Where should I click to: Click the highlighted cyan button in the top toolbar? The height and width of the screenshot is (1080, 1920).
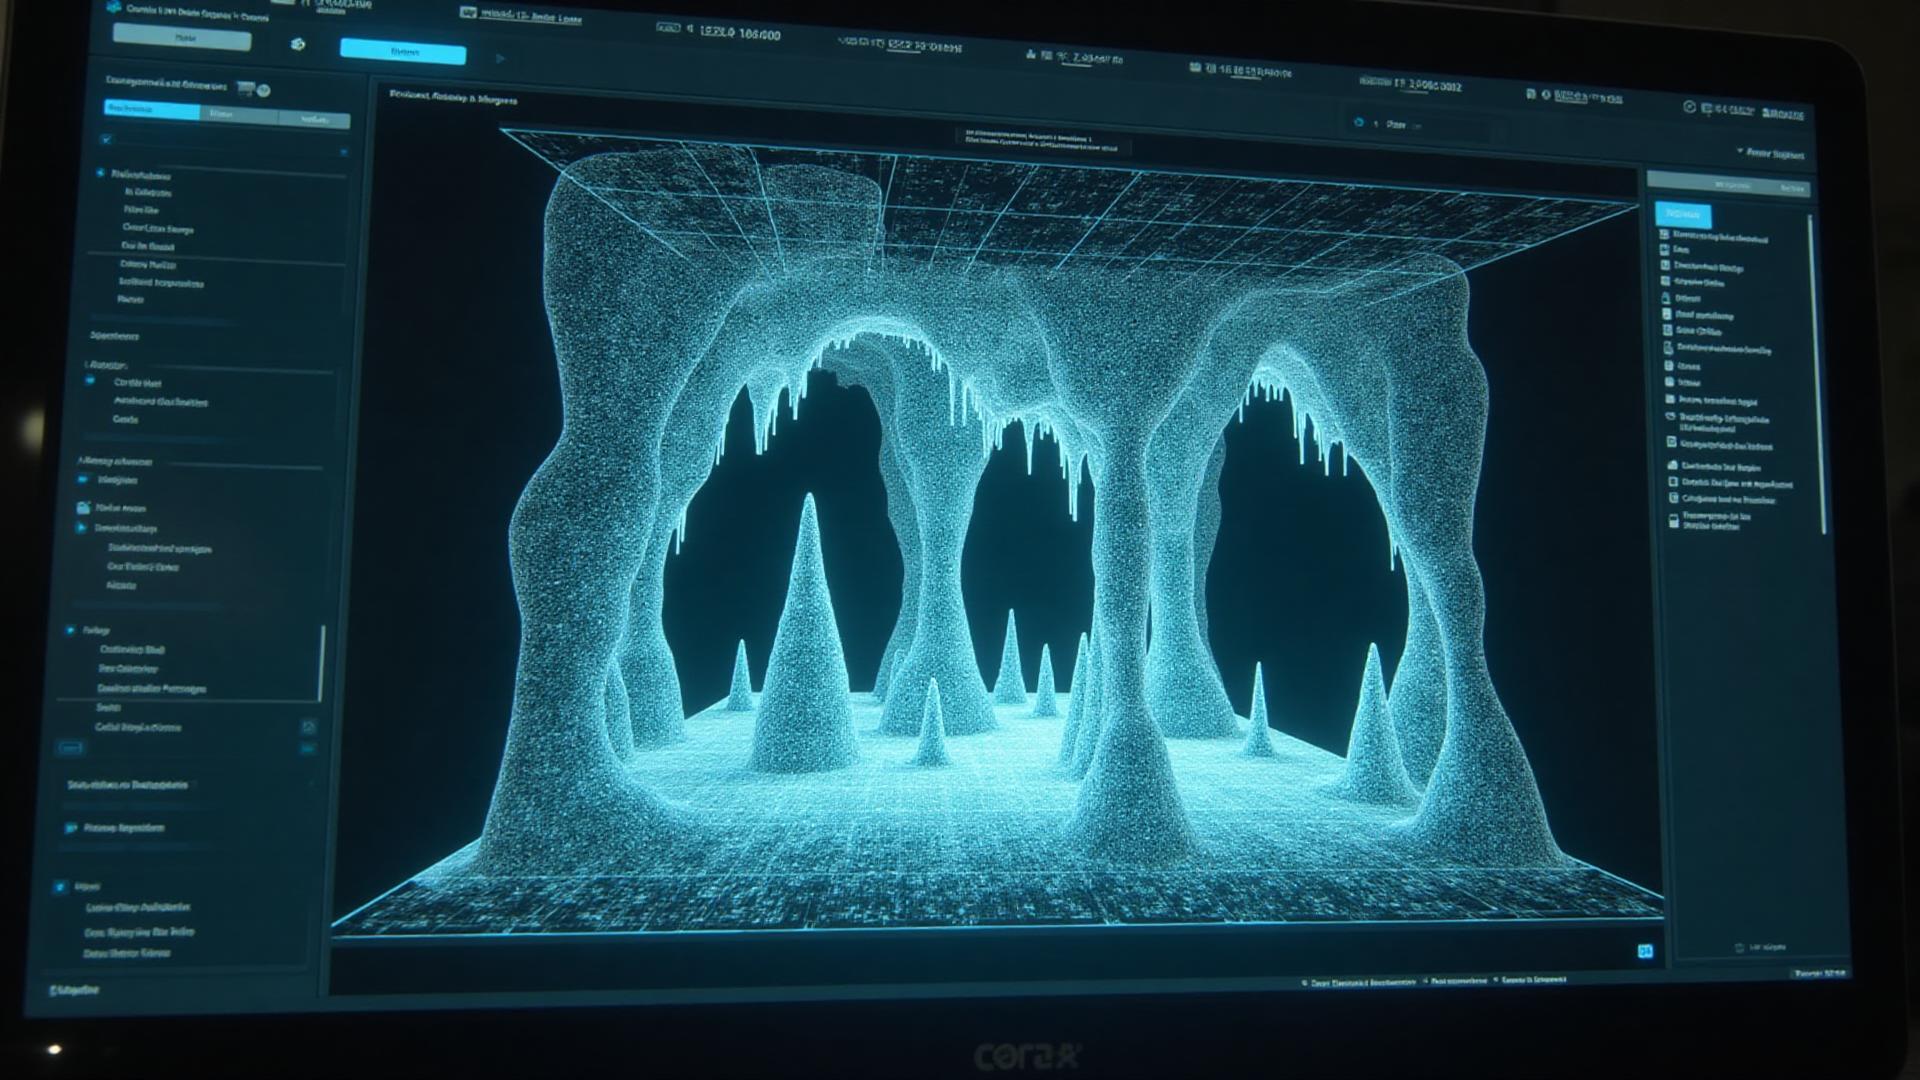(x=403, y=51)
